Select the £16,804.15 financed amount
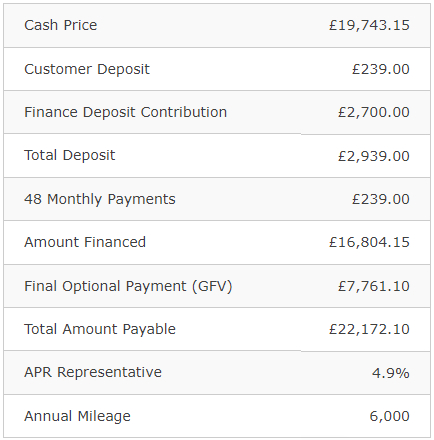This screenshot has width=434, height=440. tap(369, 242)
